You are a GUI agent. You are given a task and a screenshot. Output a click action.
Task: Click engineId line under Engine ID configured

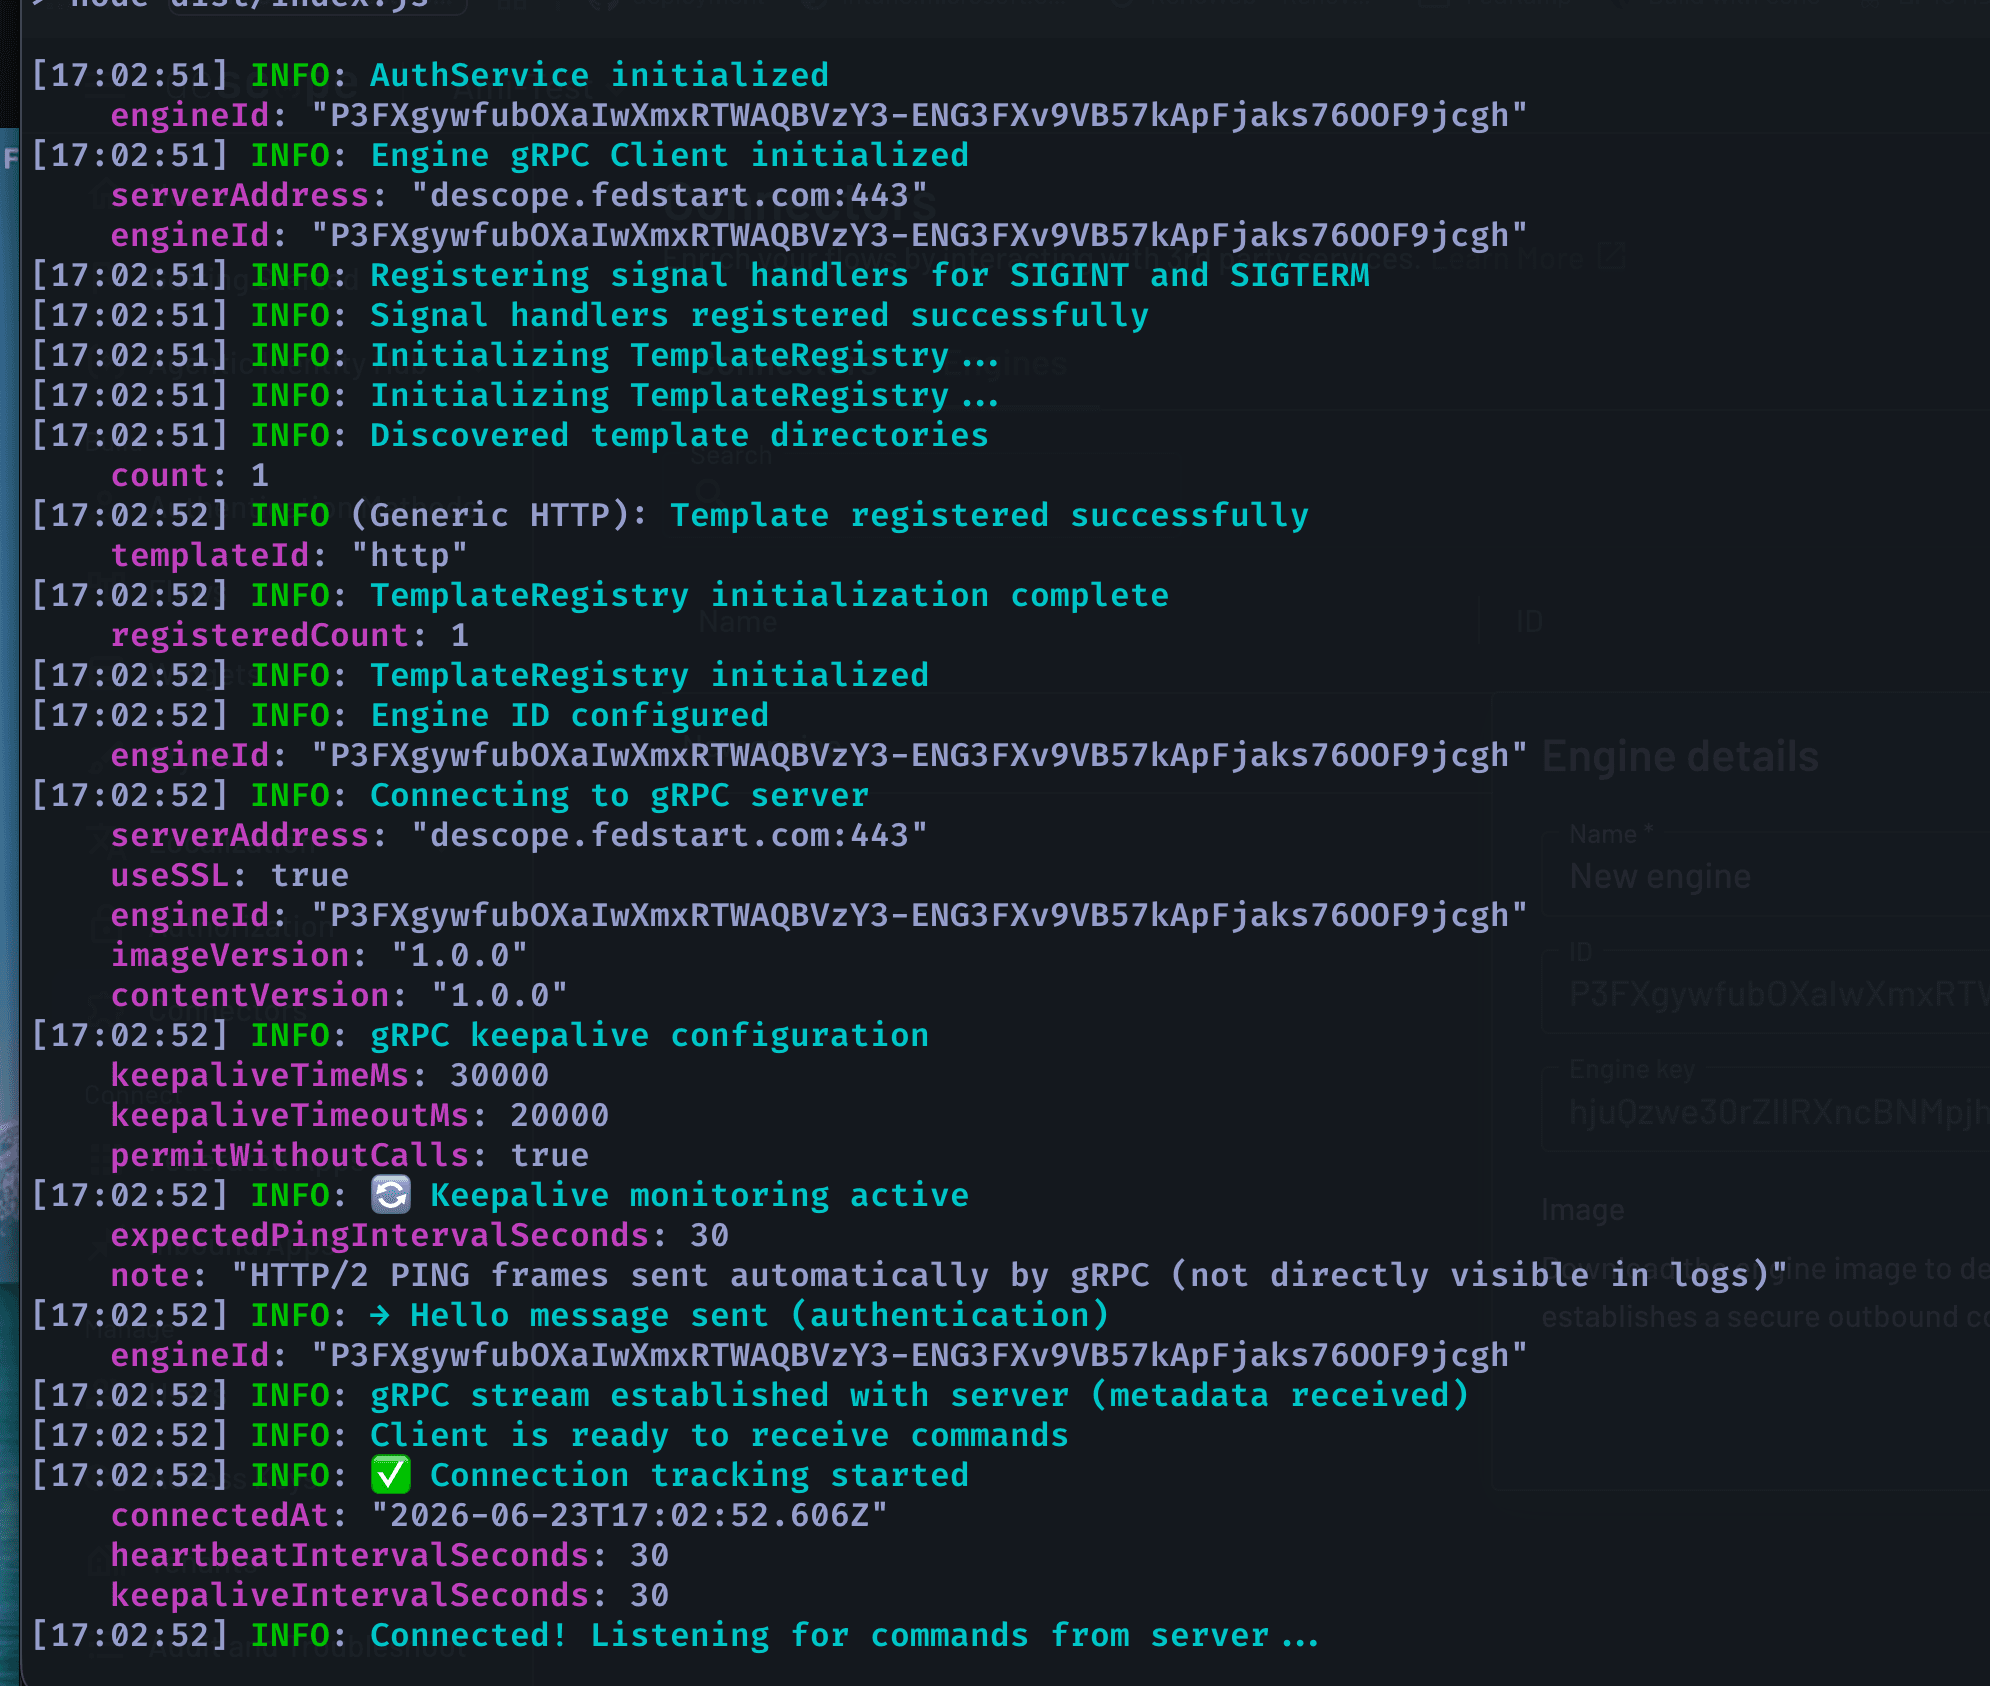[819, 755]
